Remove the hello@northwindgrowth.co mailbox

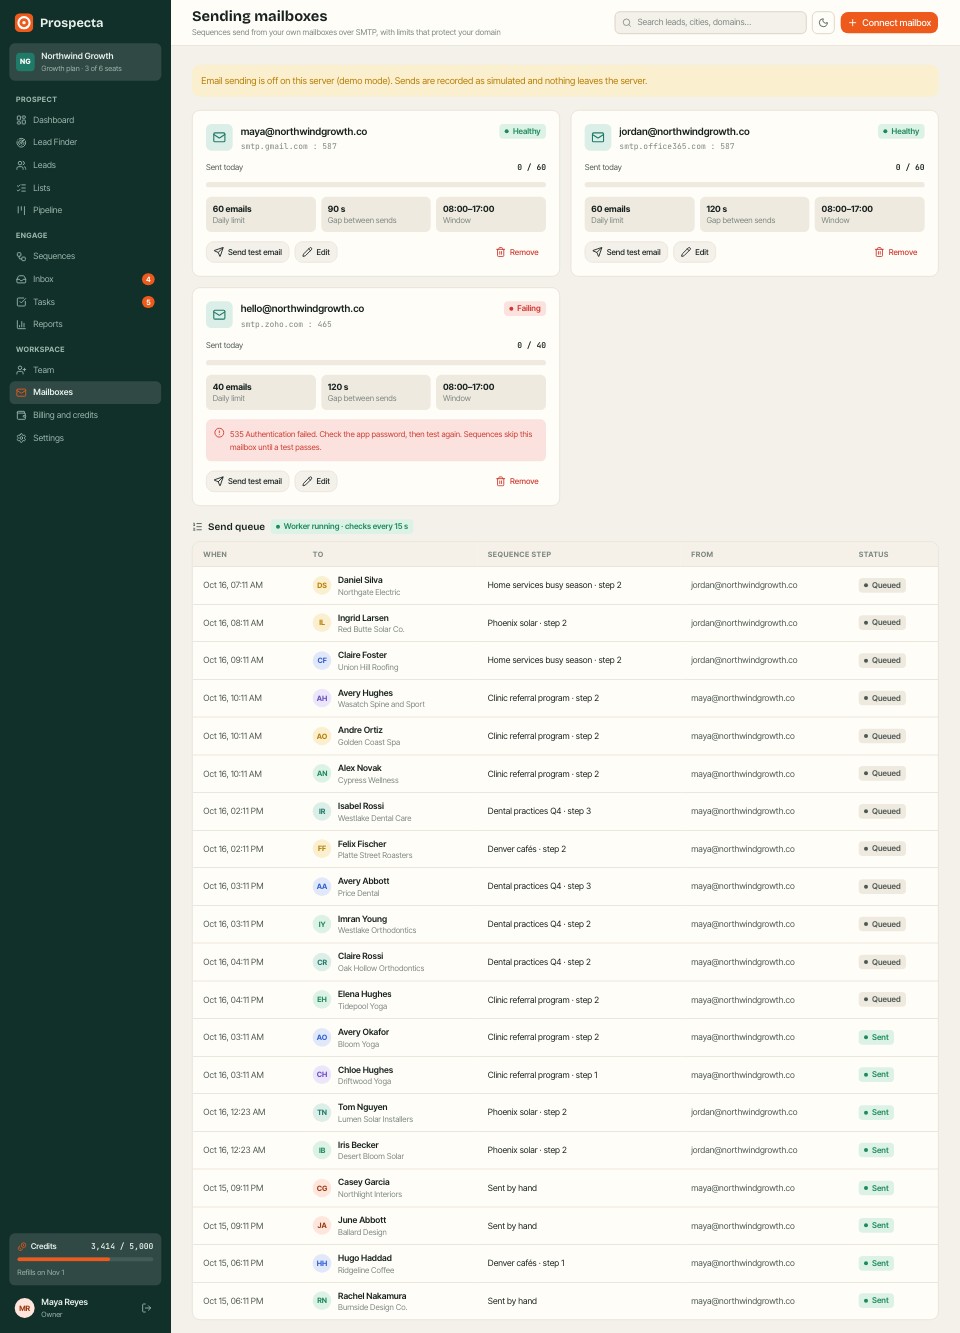pyautogui.click(x=518, y=481)
